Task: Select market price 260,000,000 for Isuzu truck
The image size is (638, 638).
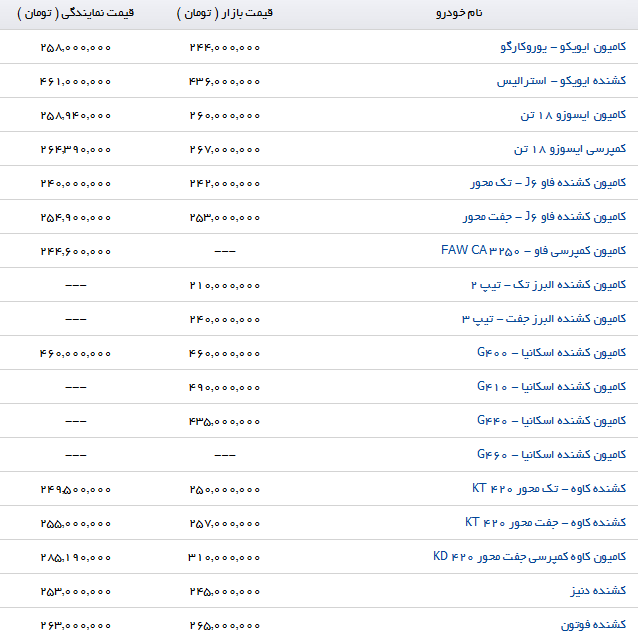Action: 225,116
